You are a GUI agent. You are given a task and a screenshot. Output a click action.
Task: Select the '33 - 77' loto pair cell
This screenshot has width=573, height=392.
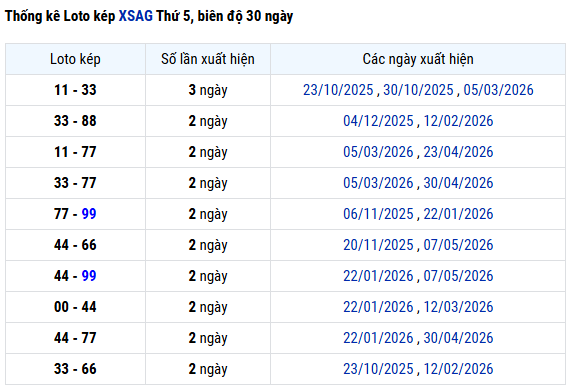[75, 183]
